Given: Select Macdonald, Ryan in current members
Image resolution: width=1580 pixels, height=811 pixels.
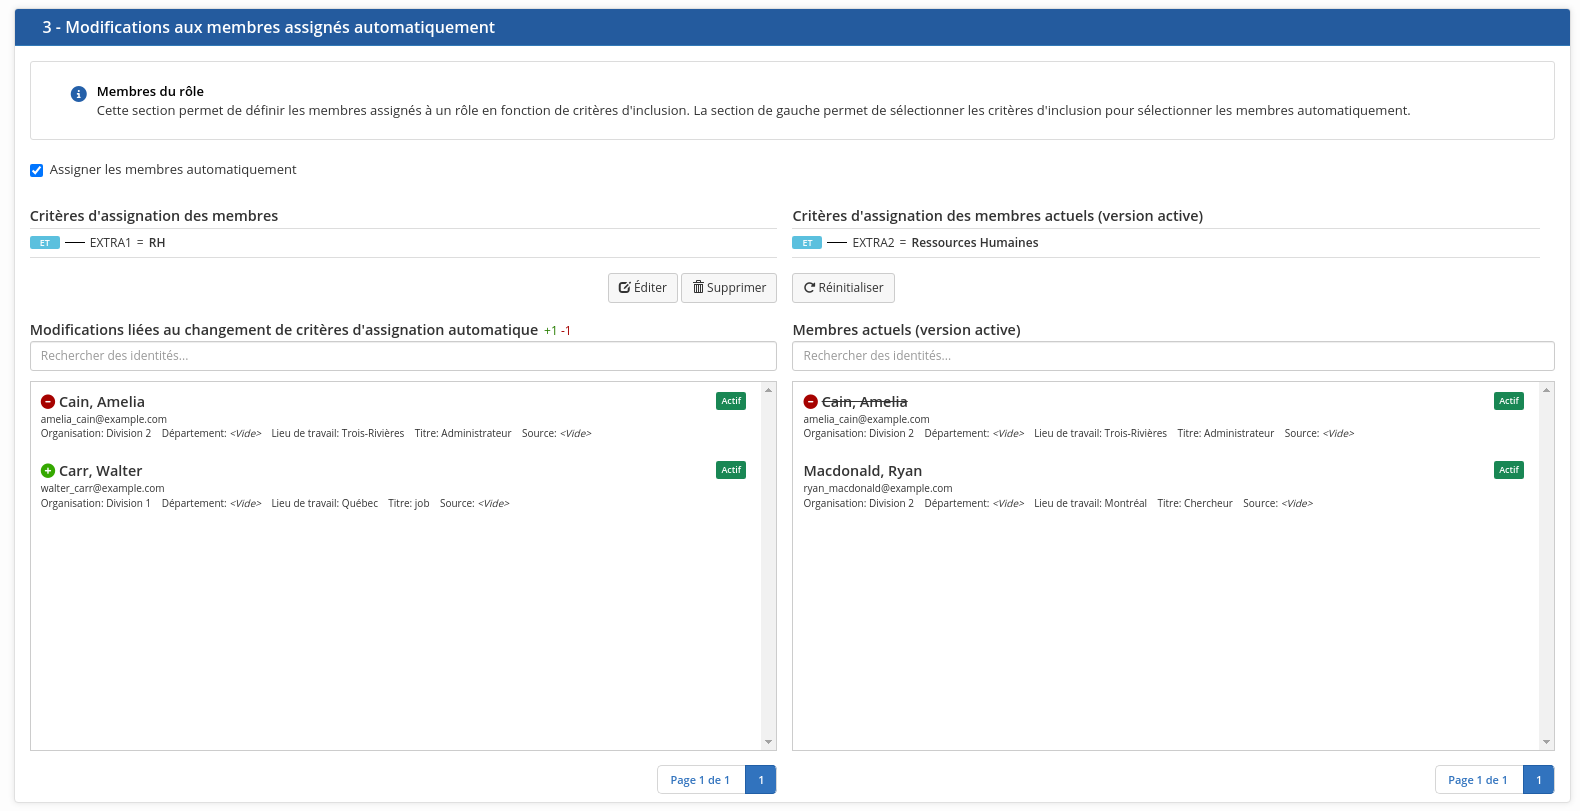Looking at the screenshot, I should [x=863, y=471].
